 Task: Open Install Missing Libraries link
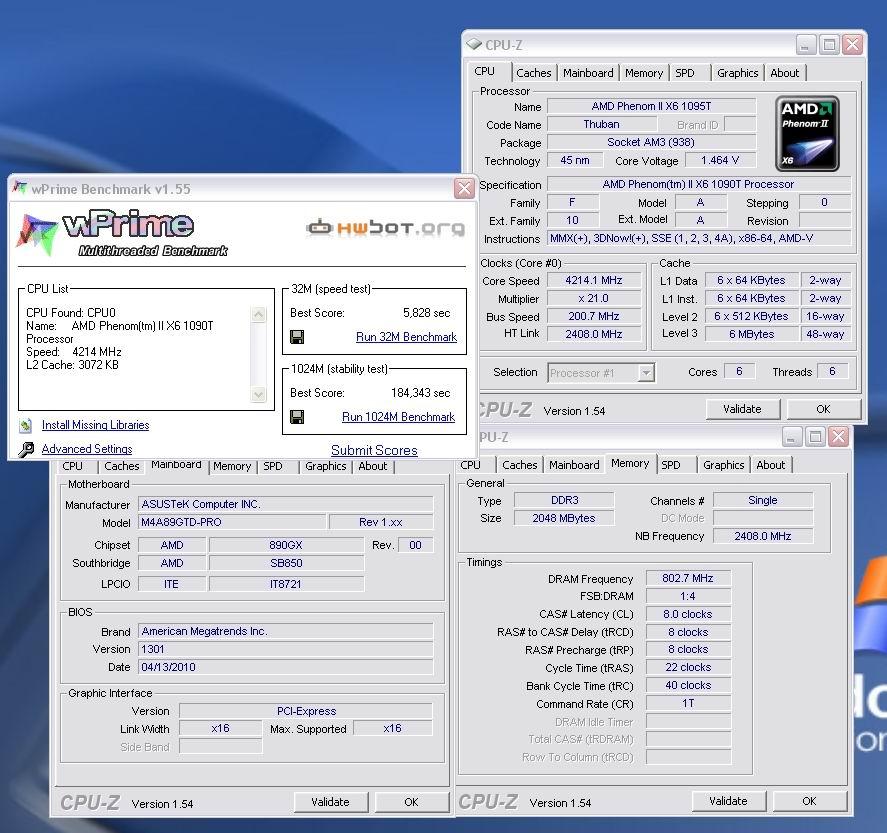point(96,425)
